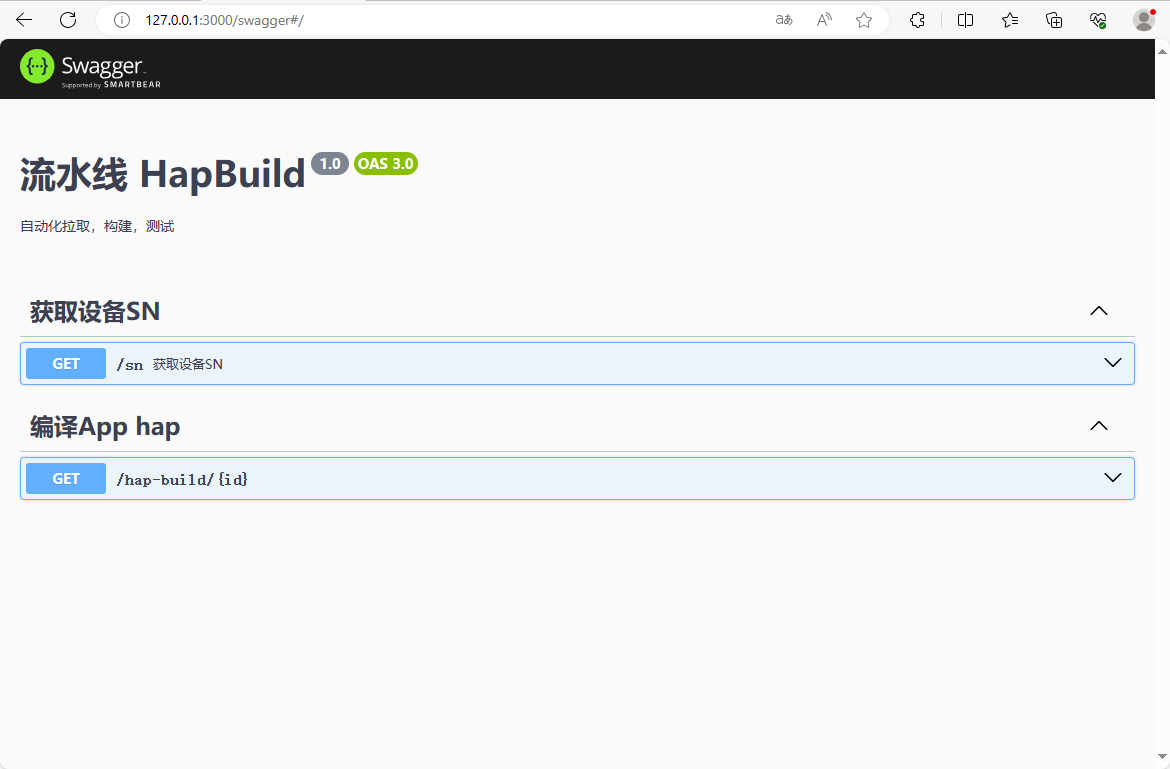
Task: Click the read aloud icon
Action: click(824, 20)
